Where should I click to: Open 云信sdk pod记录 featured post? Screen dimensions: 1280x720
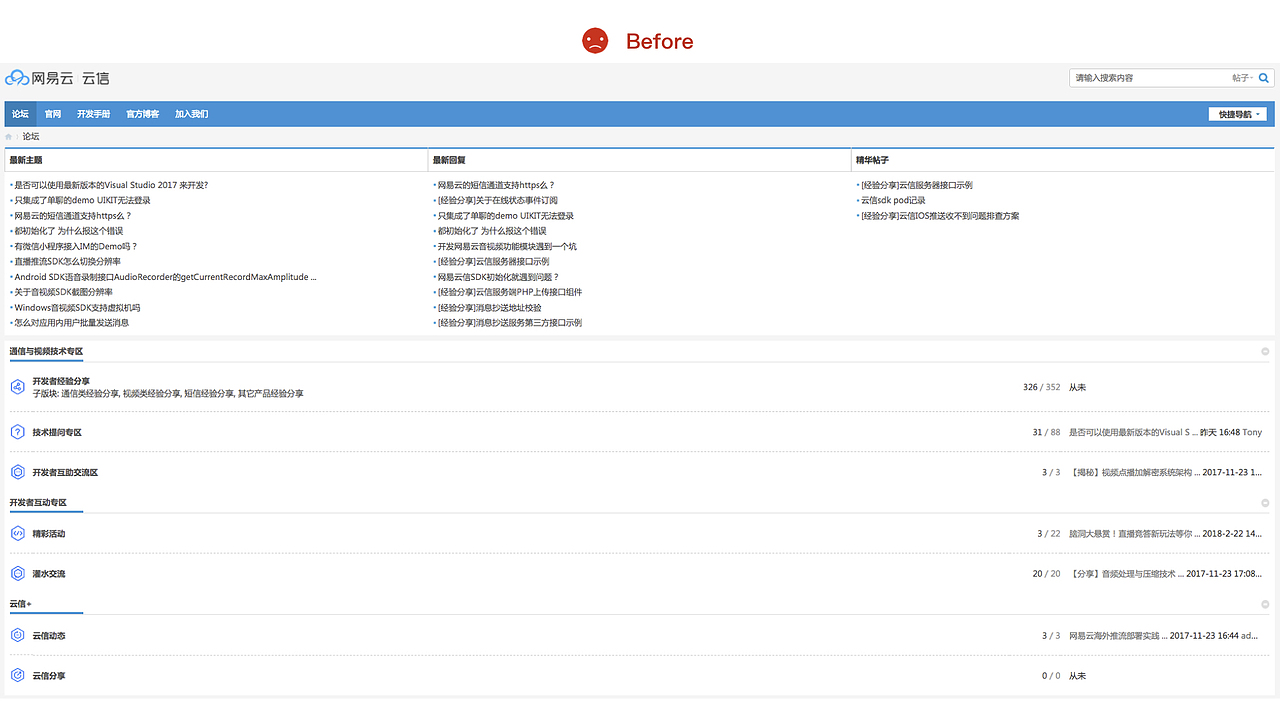893,200
